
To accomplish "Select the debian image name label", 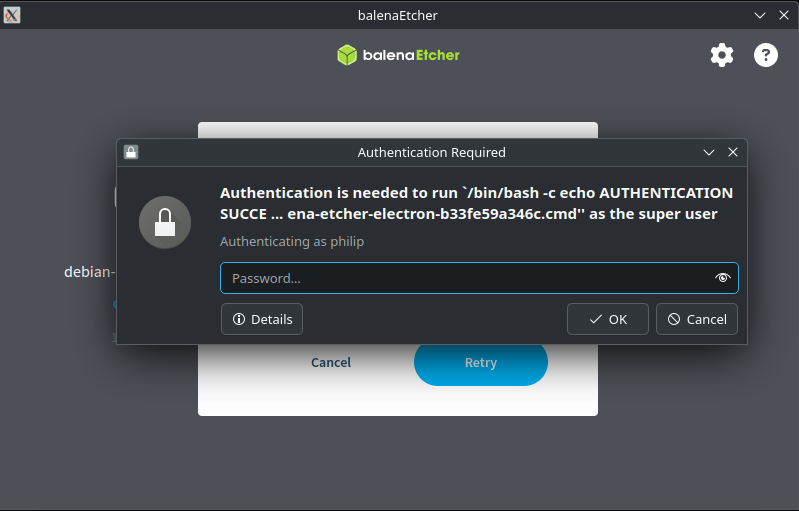I will (x=88, y=272).
